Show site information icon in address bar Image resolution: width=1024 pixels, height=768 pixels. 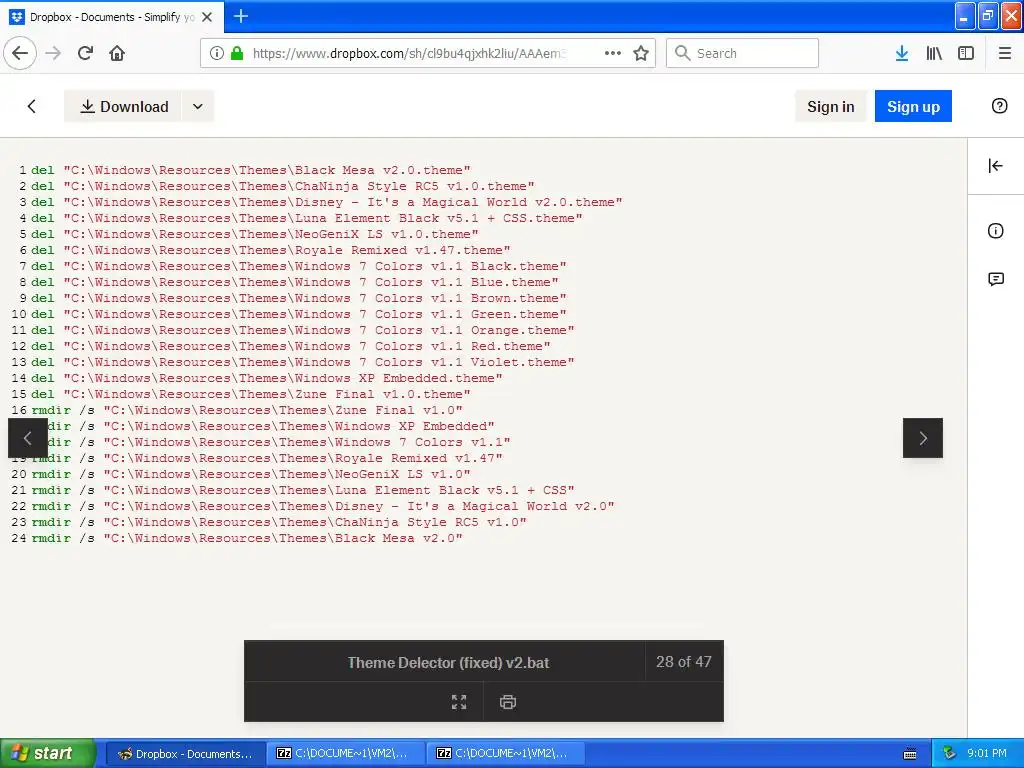pyautogui.click(x=217, y=53)
